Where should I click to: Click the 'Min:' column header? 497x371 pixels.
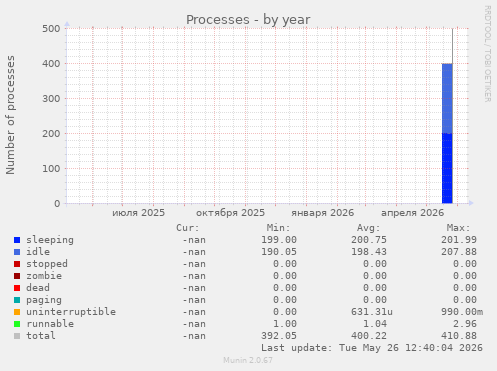coord(278,228)
